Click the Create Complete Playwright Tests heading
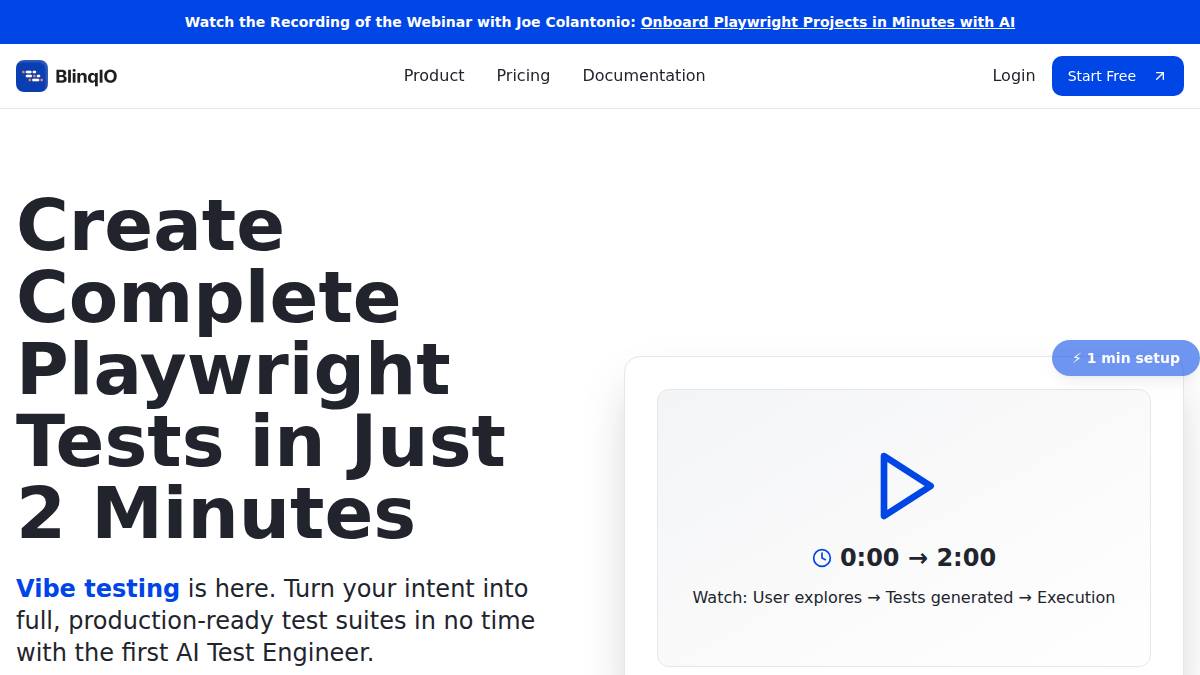This screenshot has width=1200, height=675. 260,368
